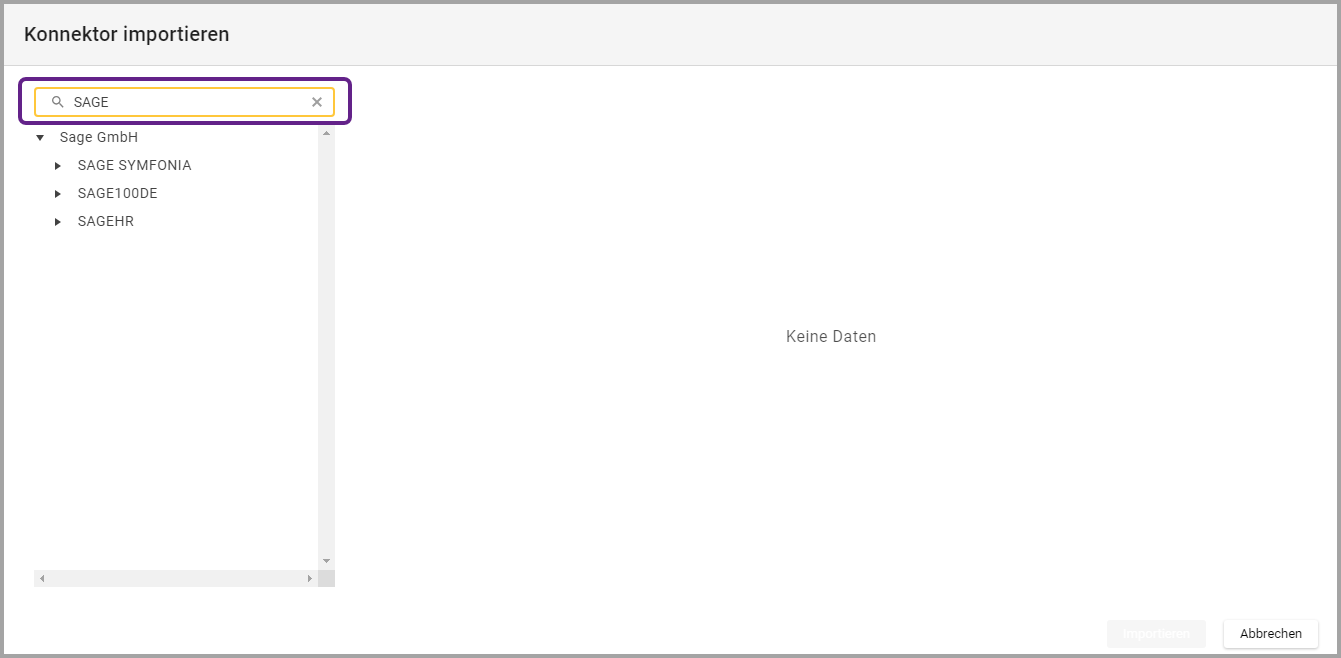Select the Sage GmbH tree entry
The width and height of the screenshot is (1341, 658).
coord(98,138)
